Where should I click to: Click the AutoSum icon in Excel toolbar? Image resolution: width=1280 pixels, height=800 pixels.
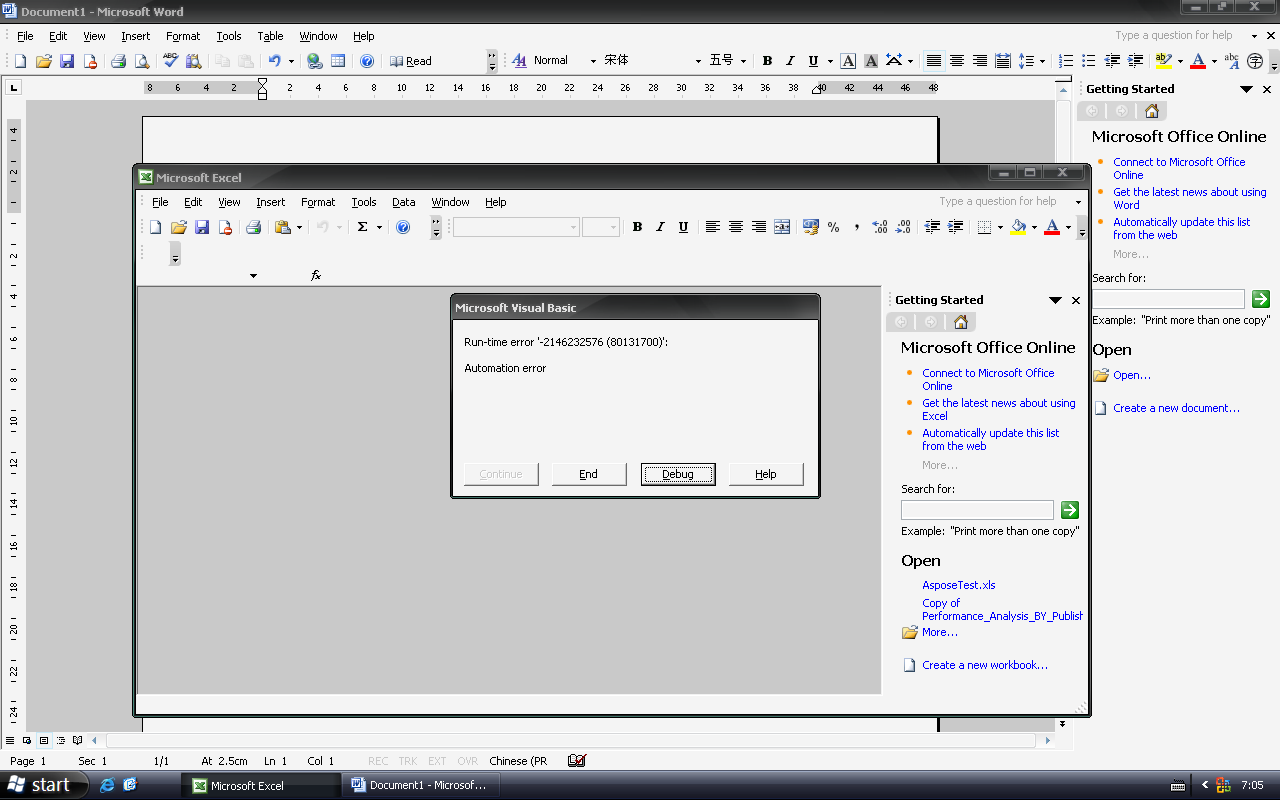[x=362, y=227]
